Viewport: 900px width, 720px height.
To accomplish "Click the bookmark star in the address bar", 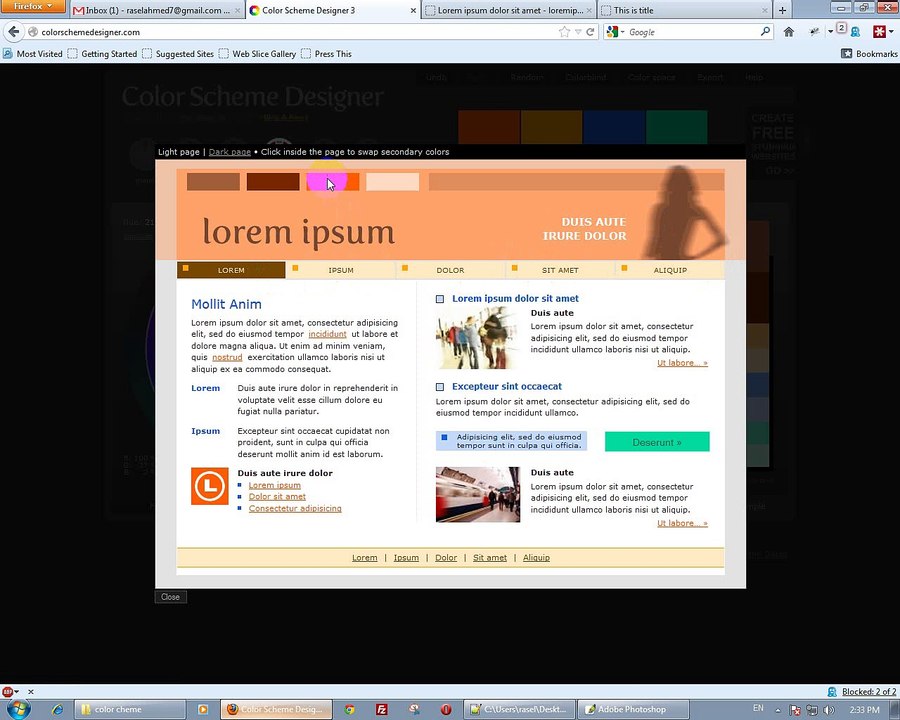I will [x=564, y=32].
